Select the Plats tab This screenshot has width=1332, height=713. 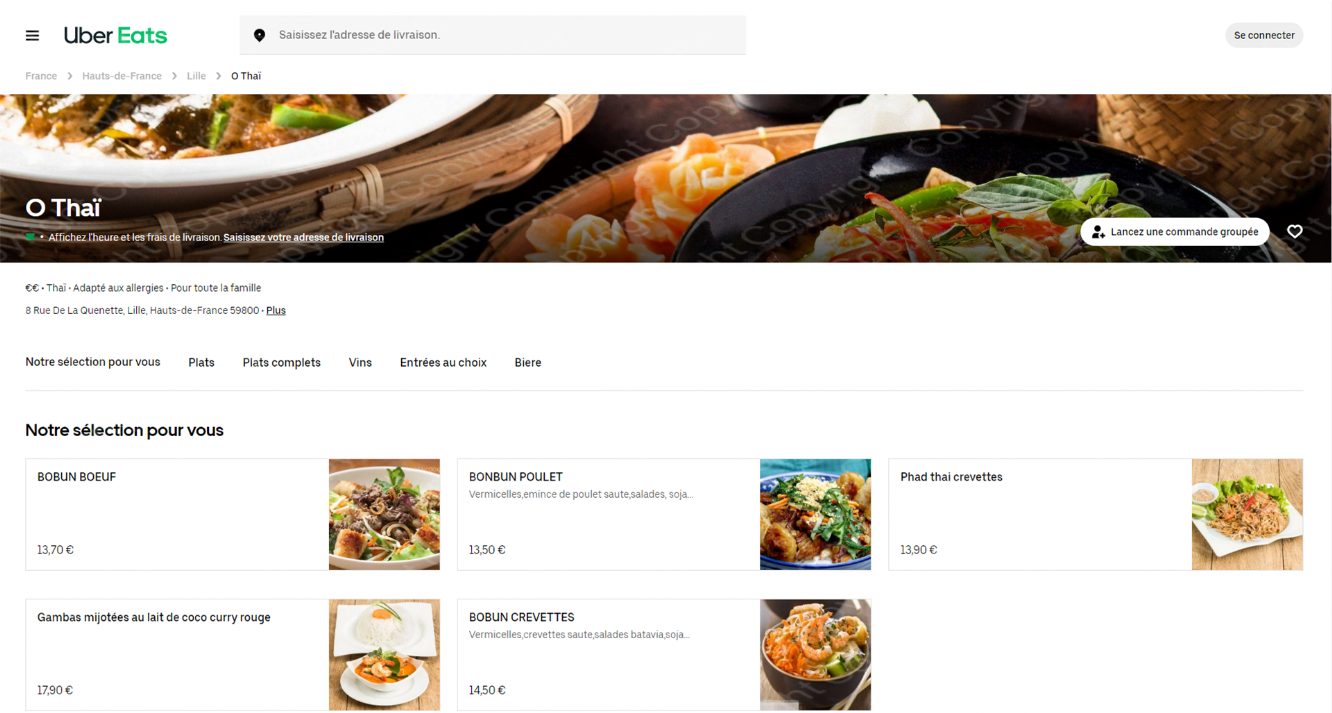point(201,363)
